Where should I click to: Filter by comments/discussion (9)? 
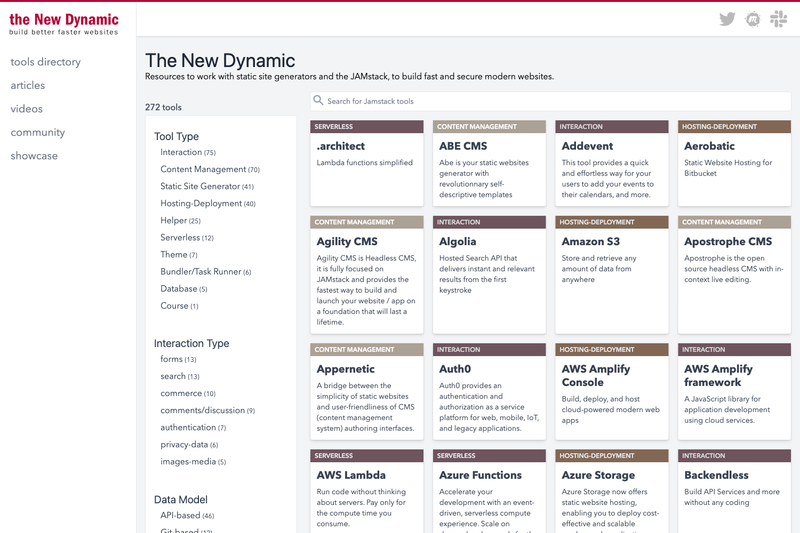pos(208,410)
